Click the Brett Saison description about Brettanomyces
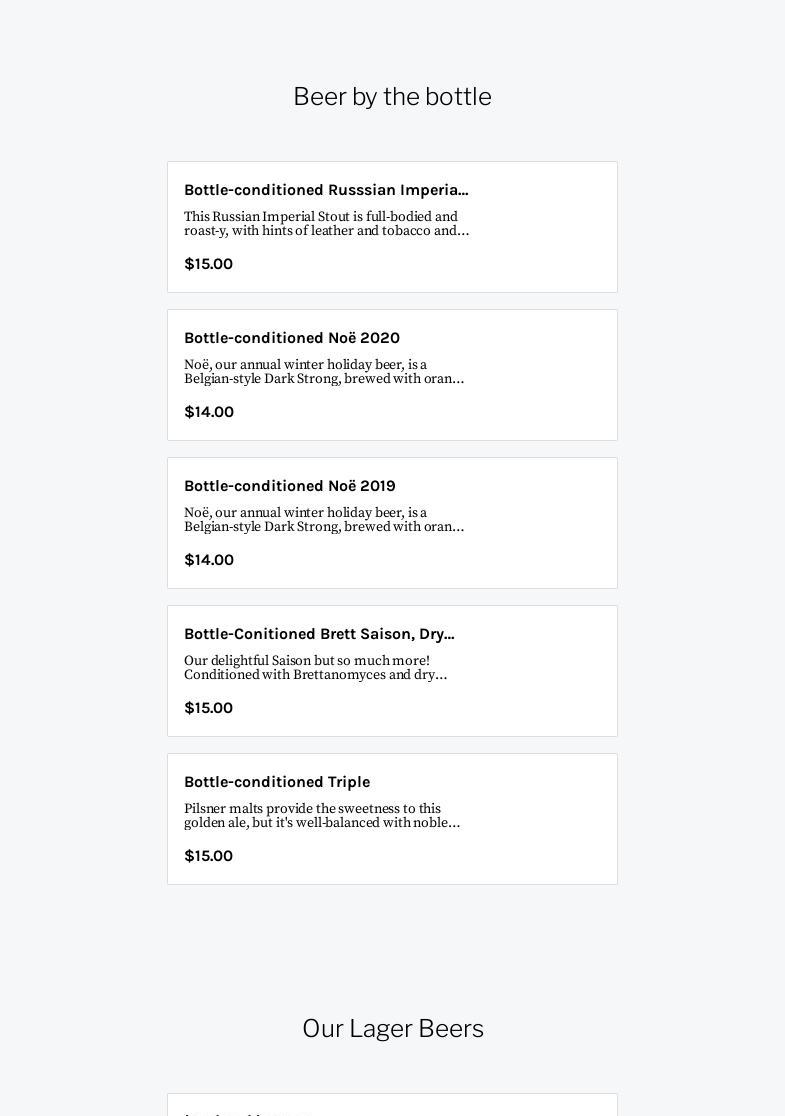Screen dimensions: 785x1116 point(316,667)
